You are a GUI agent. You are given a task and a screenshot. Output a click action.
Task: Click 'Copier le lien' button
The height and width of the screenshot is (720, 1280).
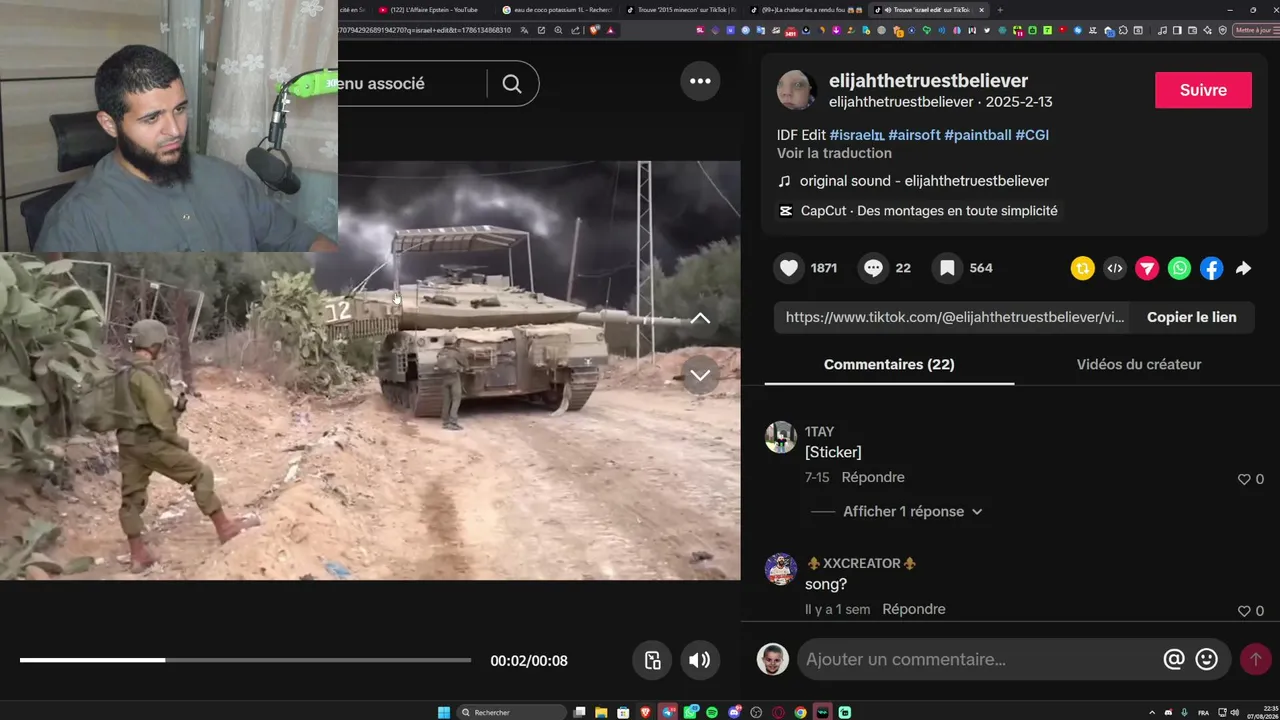(1192, 317)
